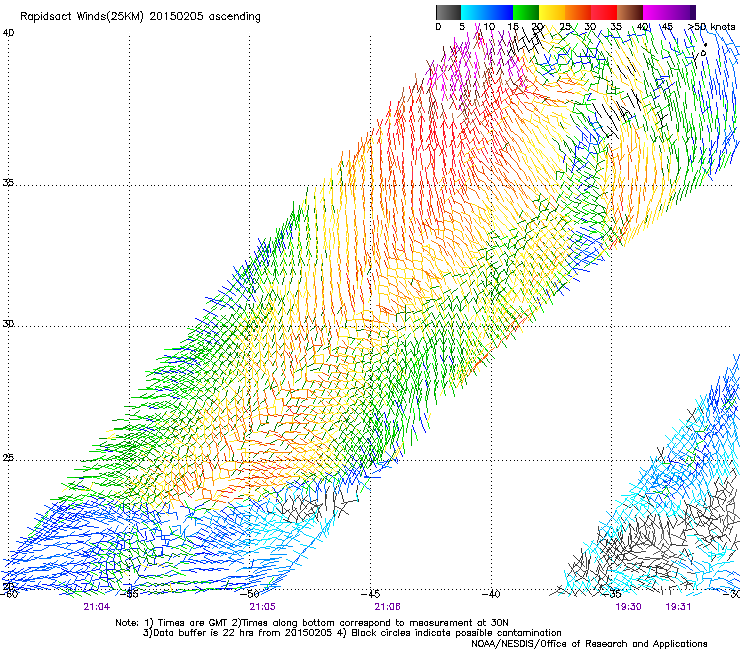Image resolution: width=740 pixels, height=650 pixels.
Task: Click the '>50 knots' legend label
Action: point(711,26)
